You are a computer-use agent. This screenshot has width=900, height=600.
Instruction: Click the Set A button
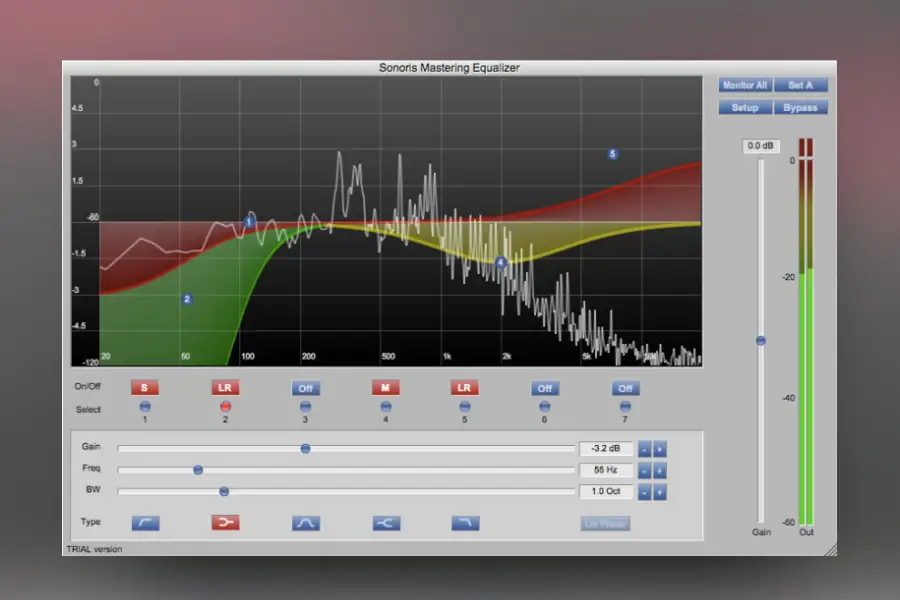[x=801, y=85]
